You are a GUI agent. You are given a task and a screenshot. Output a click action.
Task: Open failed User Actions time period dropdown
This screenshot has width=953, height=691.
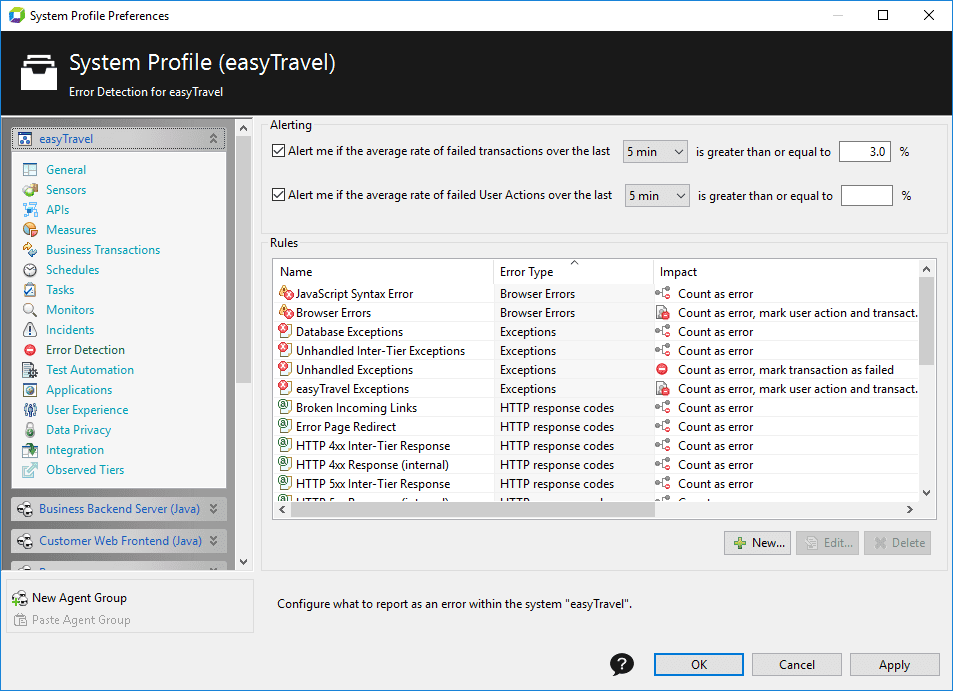657,196
